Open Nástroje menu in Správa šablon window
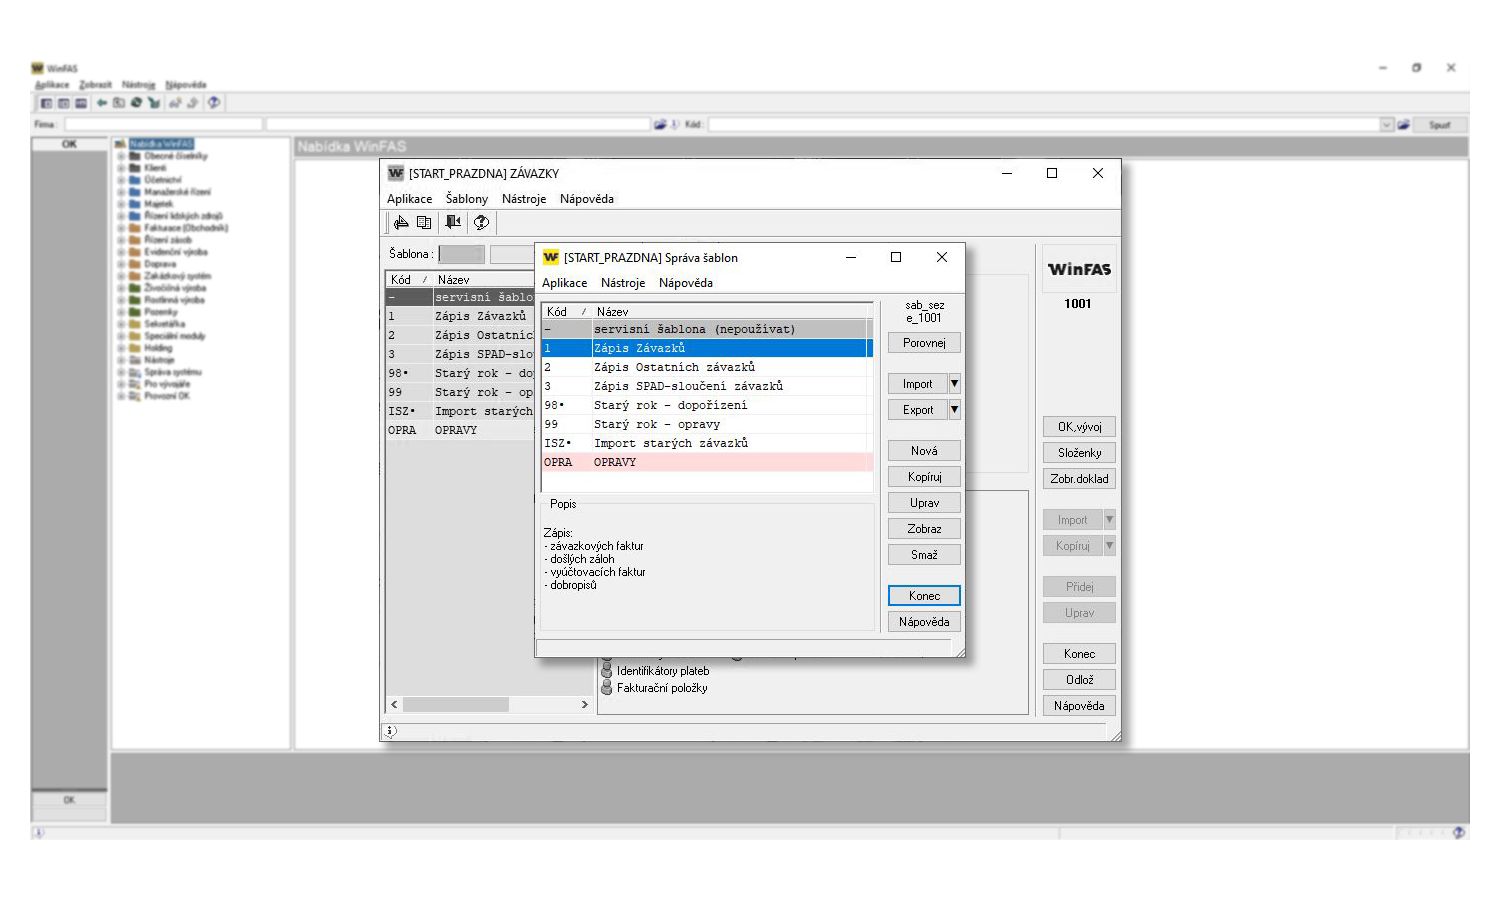 [623, 283]
